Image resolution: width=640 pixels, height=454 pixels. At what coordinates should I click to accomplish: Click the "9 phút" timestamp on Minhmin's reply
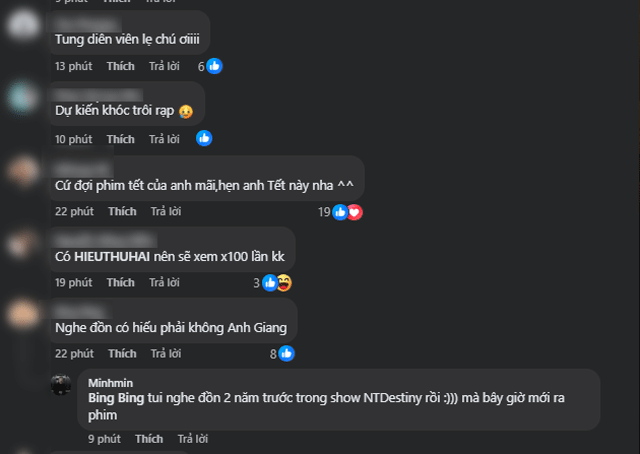pyautogui.click(x=103, y=439)
